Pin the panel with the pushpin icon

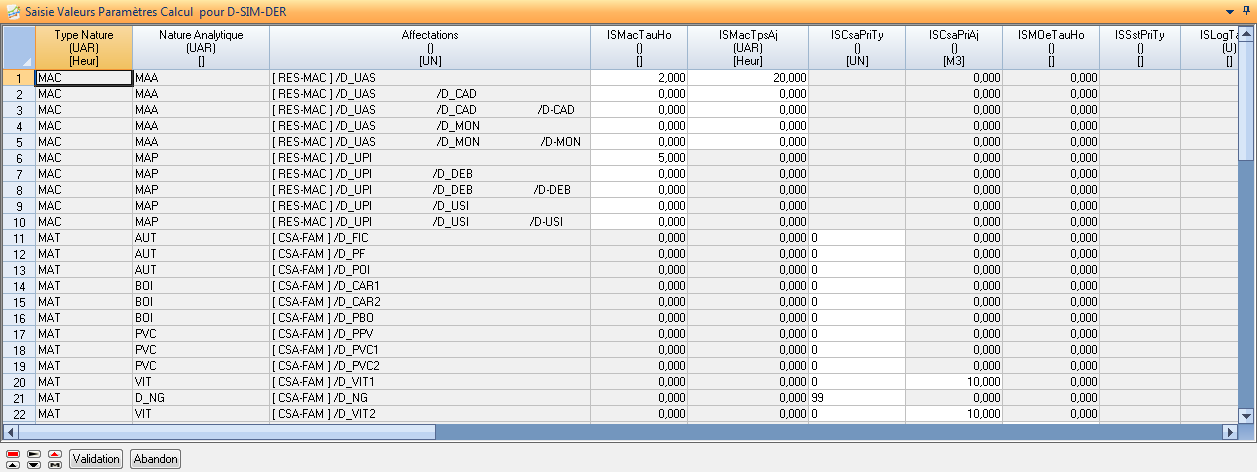click(x=1246, y=10)
